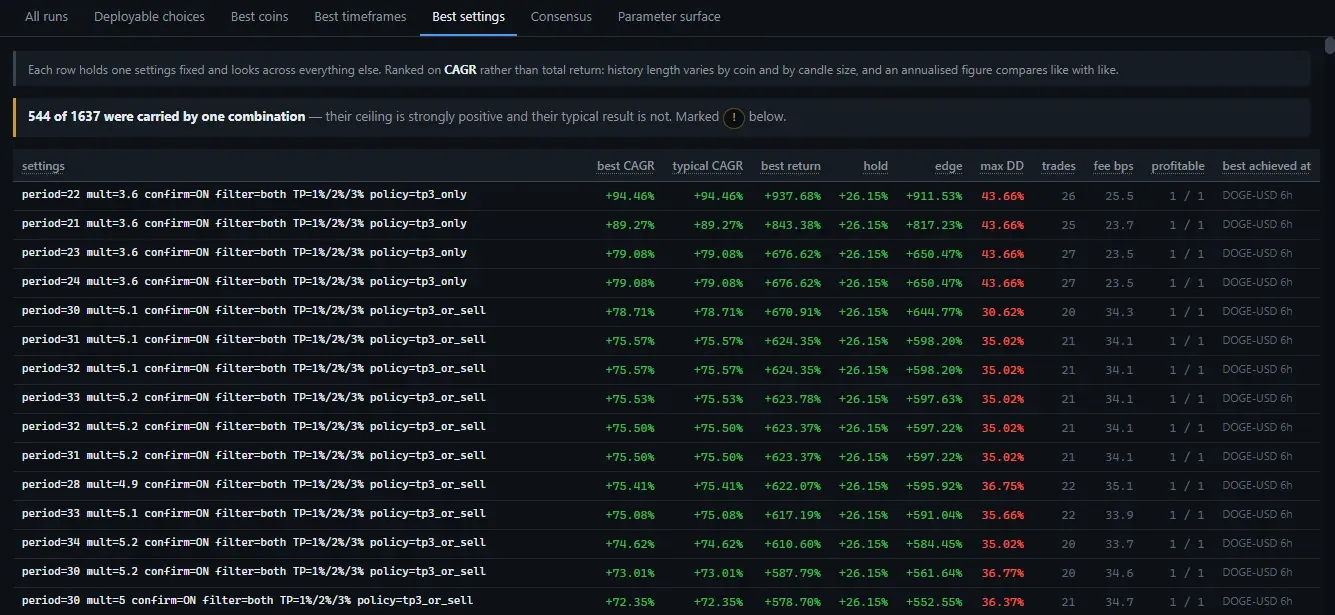Switch to the All runs tab
Viewport: 1335px width, 615px height.
coord(47,17)
